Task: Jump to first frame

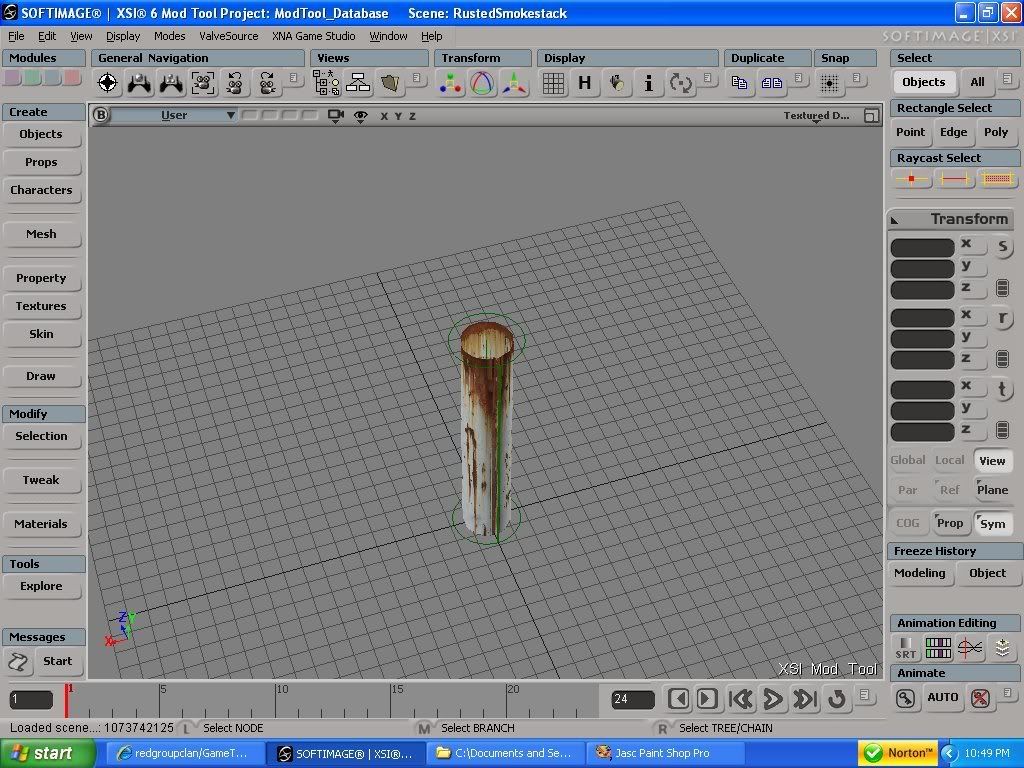Action: tap(741, 699)
